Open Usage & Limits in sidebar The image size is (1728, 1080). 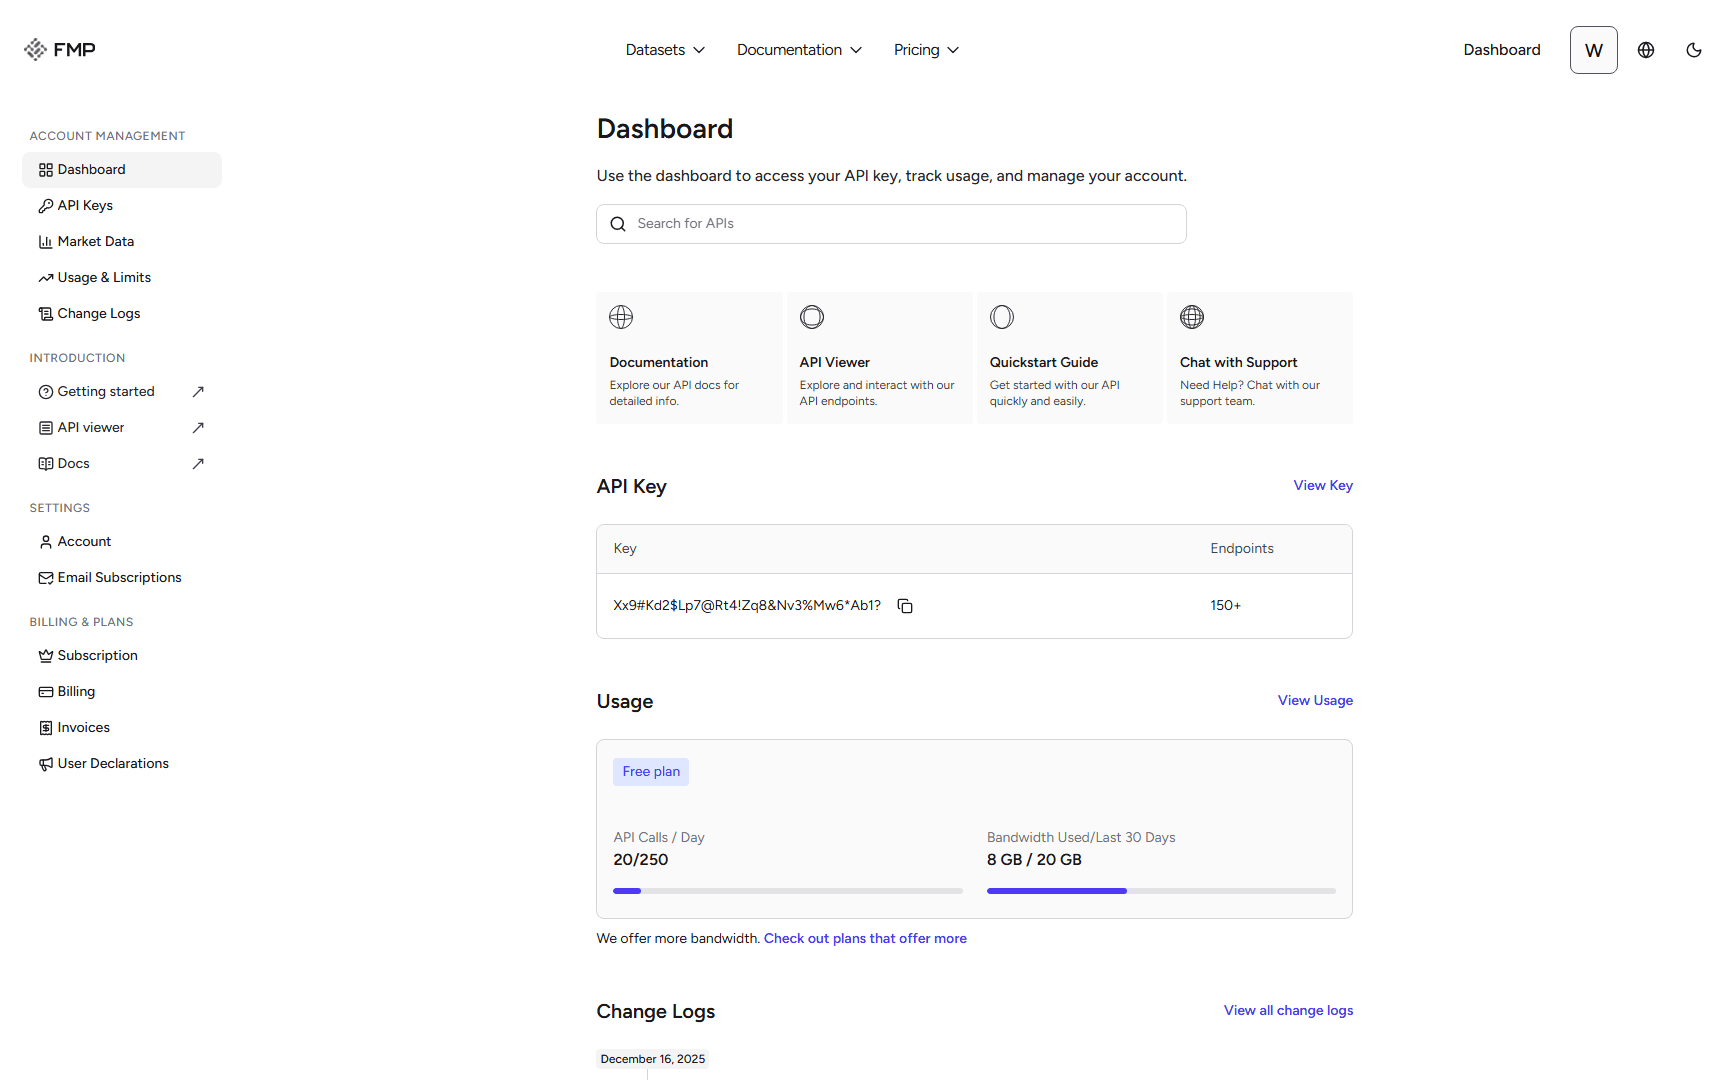(122, 278)
